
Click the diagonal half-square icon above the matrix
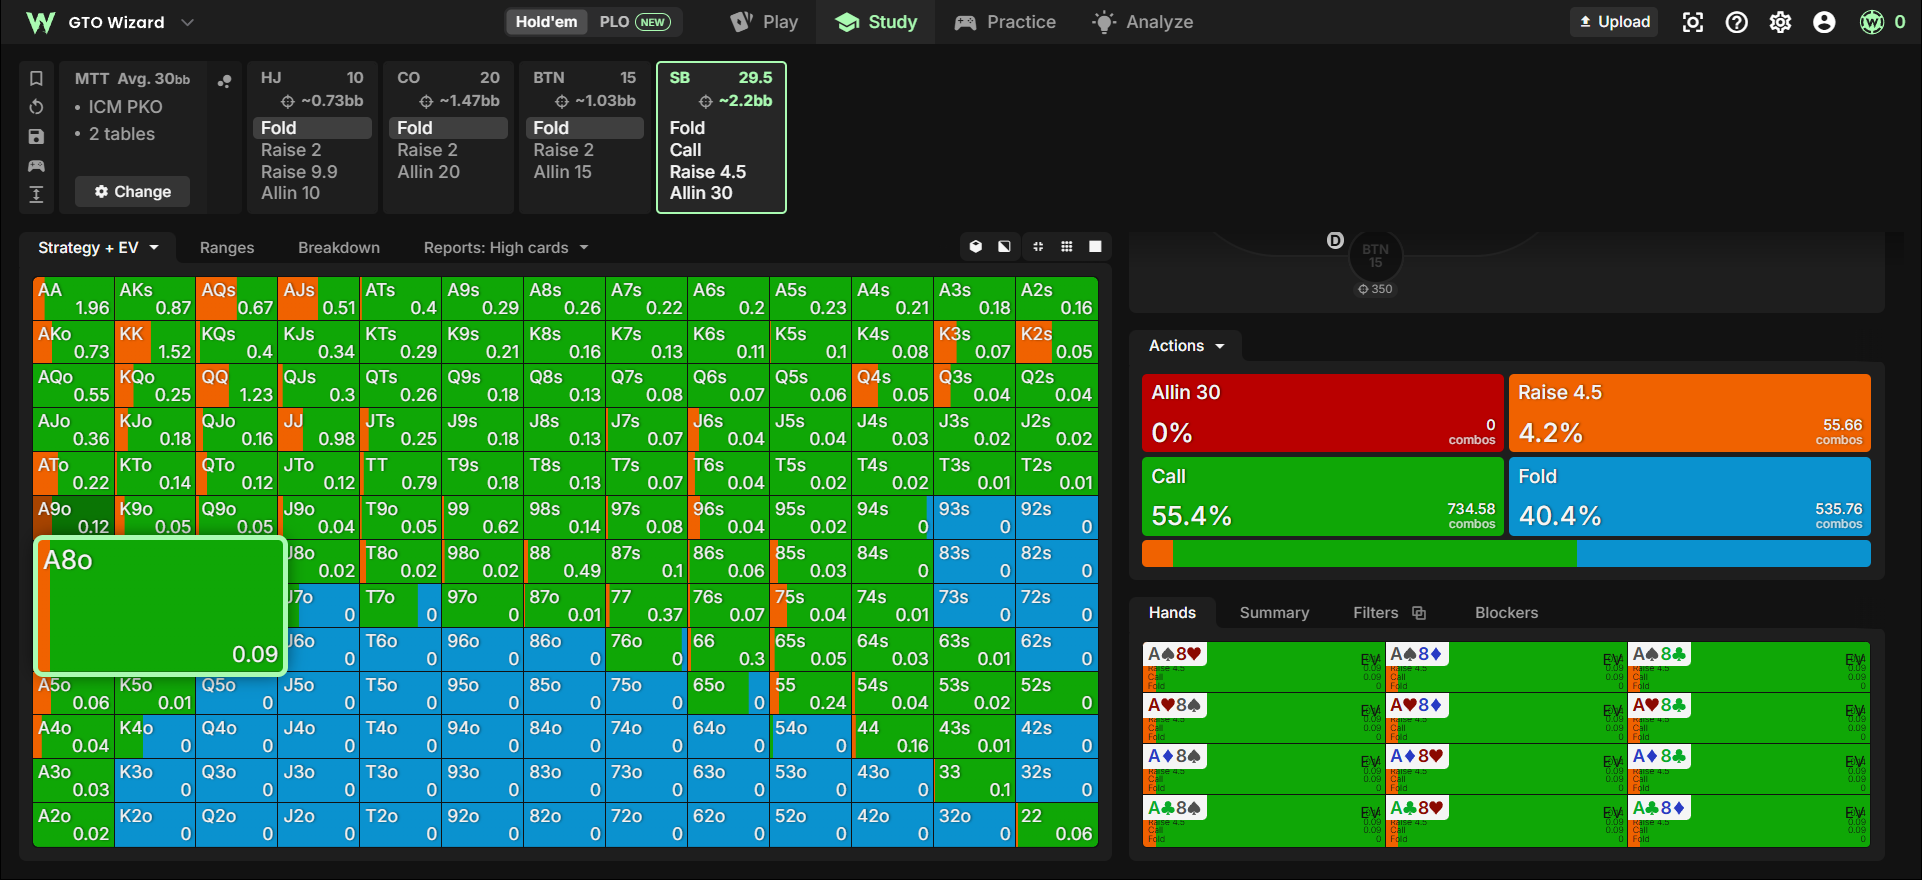tap(1004, 247)
